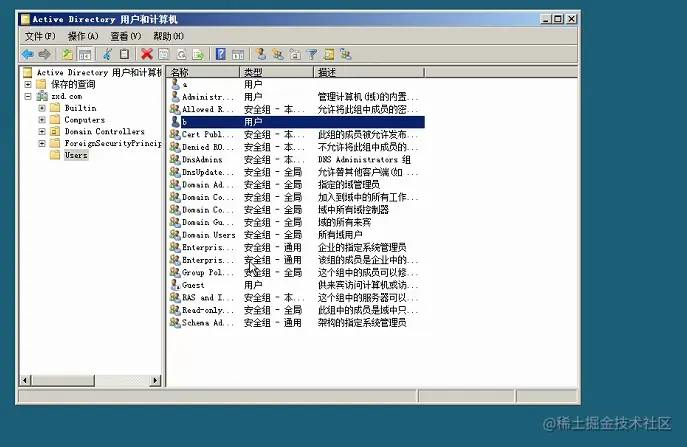Screen dimensions: 687x447
Task: Select the Schema Ad... group row
Action: (297, 323)
